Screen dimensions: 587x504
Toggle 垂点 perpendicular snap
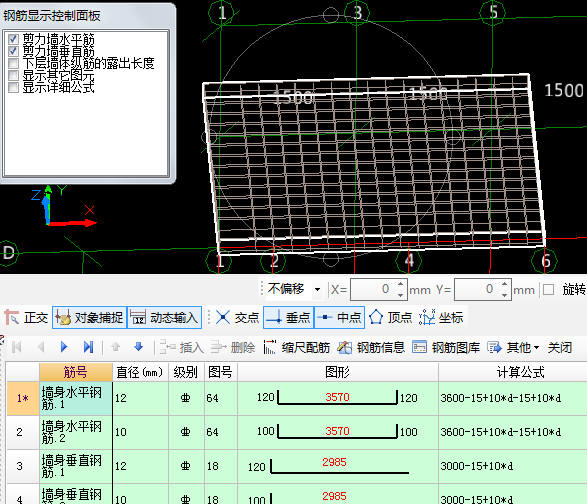tap(288, 318)
